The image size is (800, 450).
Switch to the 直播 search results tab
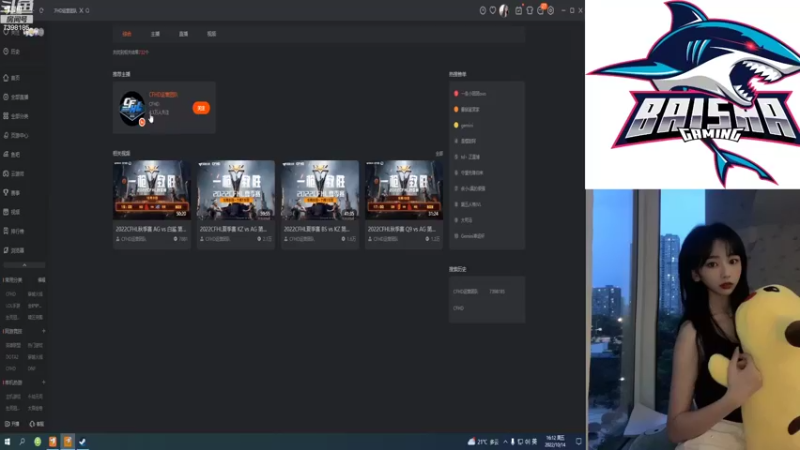pyautogui.click(x=183, y=34)
